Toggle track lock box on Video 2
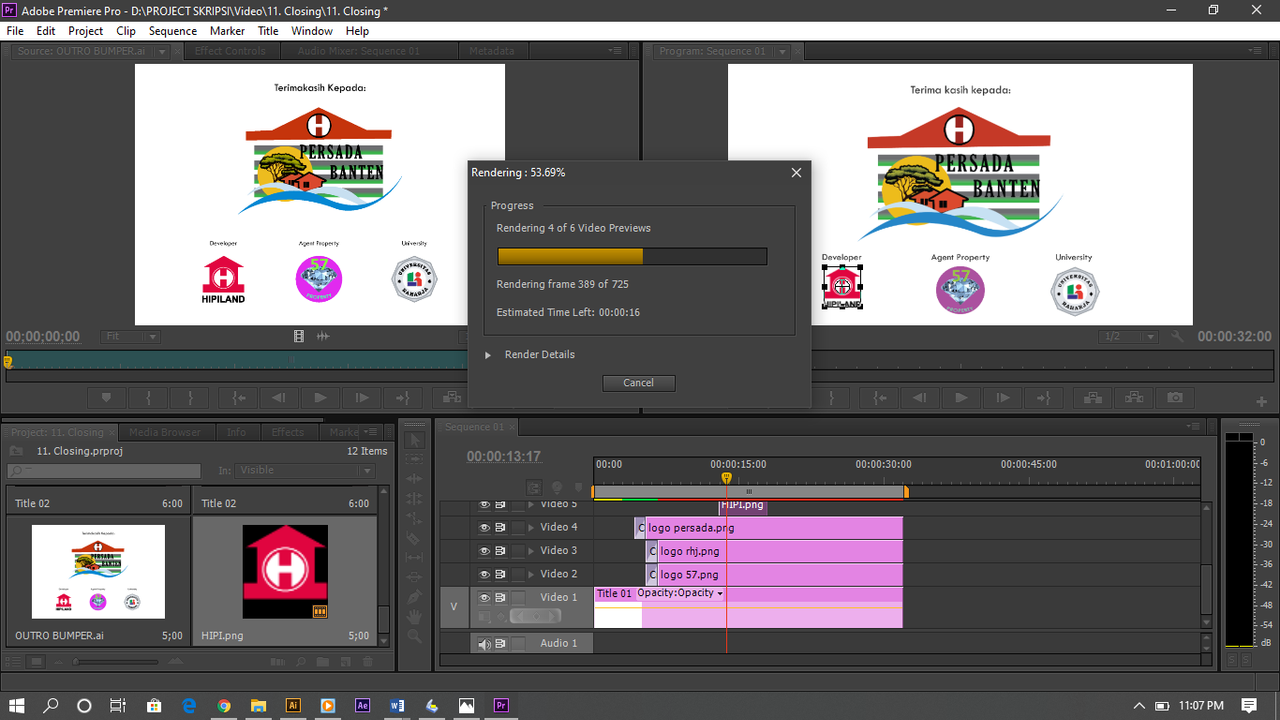Image resolution: width=1280 pixels, height=720 pixels. click(x=518, y=575)
